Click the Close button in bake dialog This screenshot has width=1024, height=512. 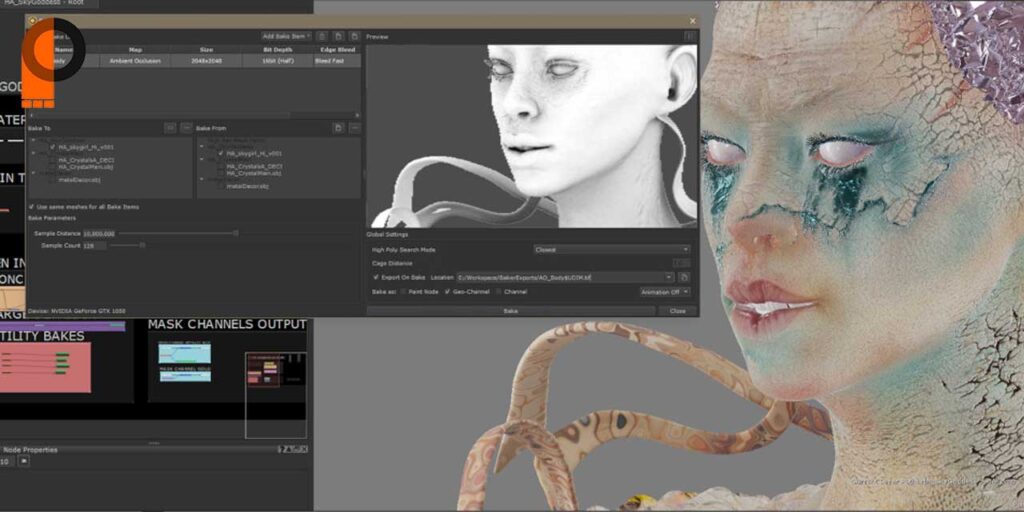(678, 311)
